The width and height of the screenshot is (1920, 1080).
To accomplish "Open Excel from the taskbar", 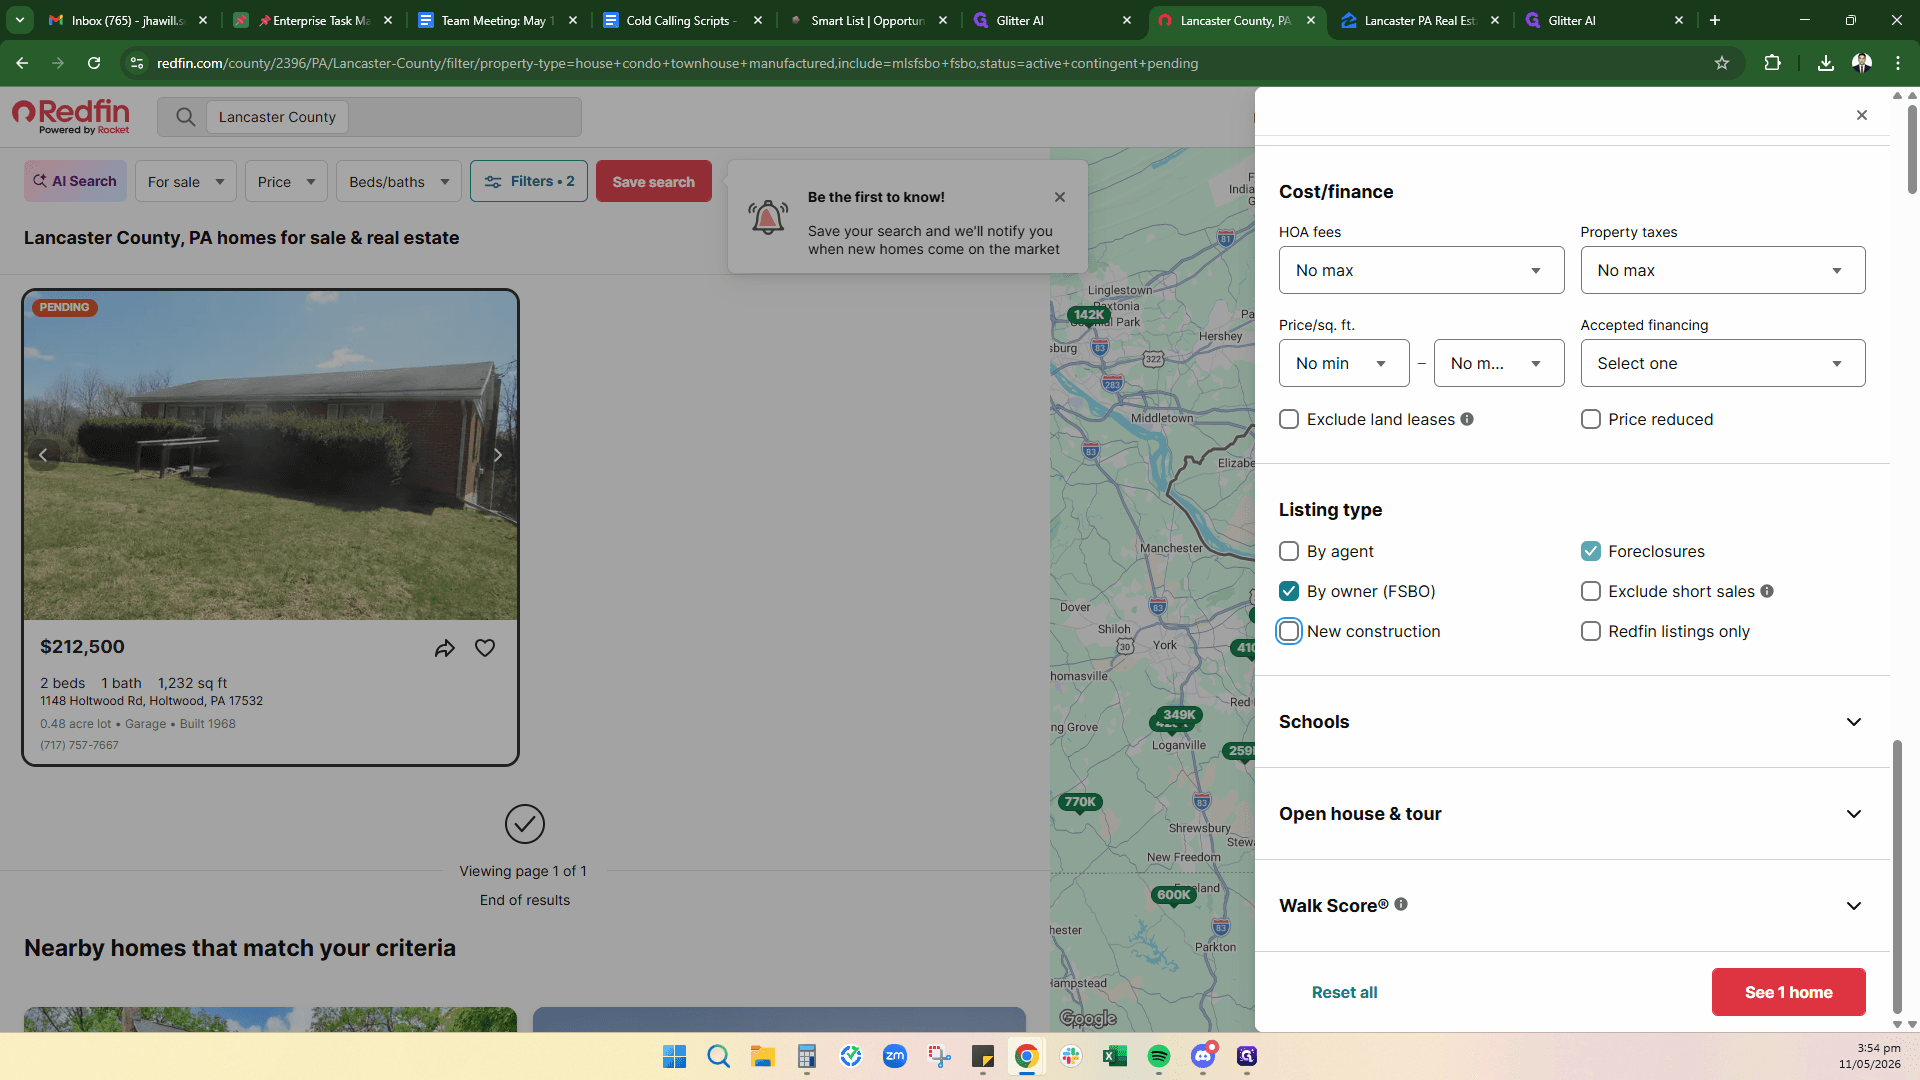I will click(1115, 1056).
